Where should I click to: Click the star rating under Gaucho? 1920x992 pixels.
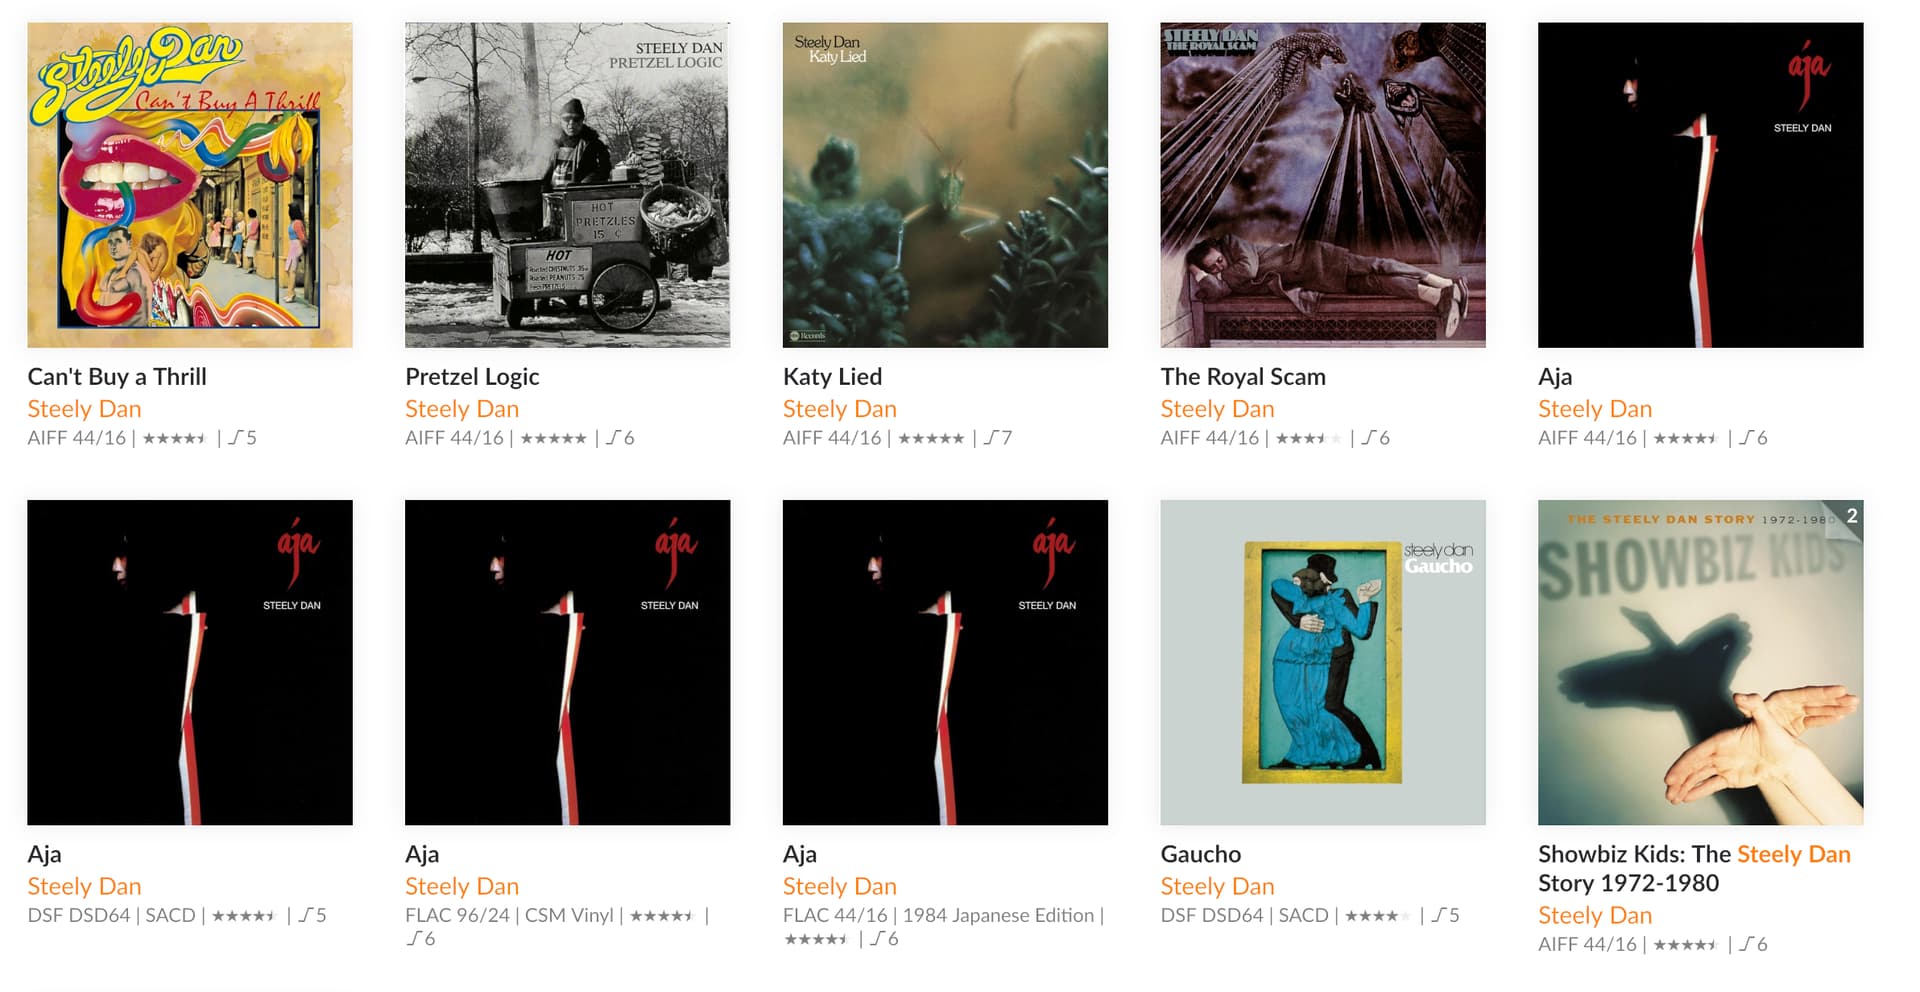[x=1378, y=915]
